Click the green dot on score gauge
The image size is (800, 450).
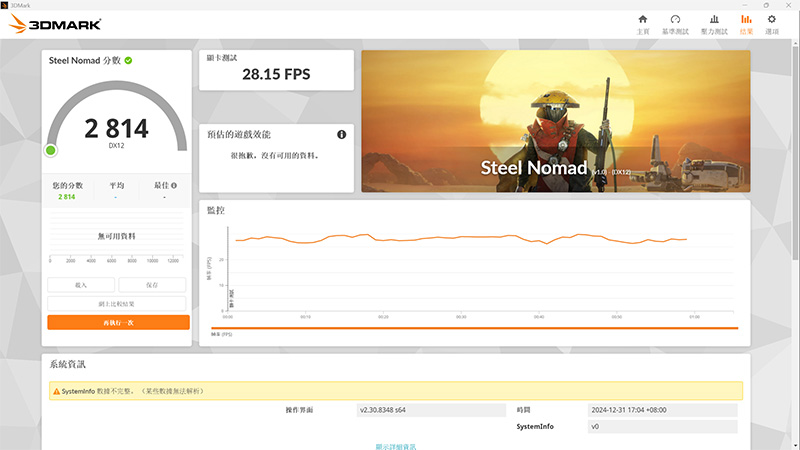(51, 150)
